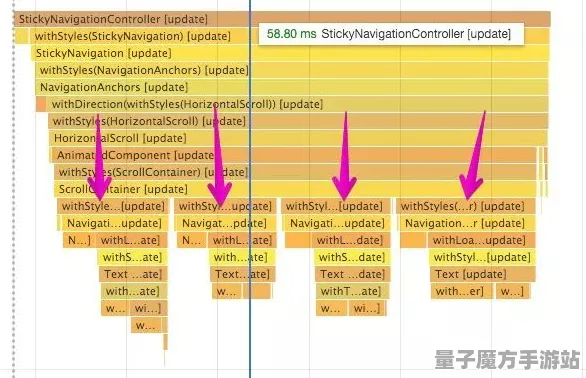Select the withS...ate] bar
586x378 pixels.
tap(132, 257)
